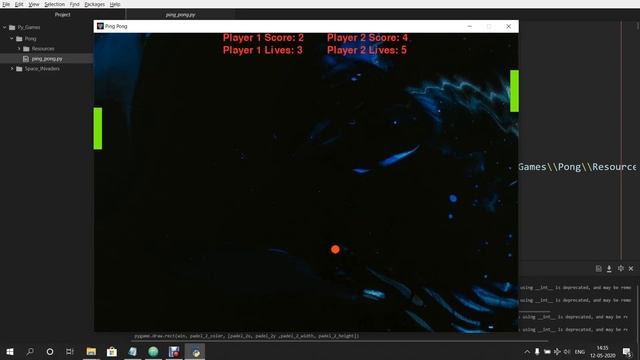Click the Player 1 Lives text
Viewport: 640px width, 360px height.
click(x=262, y=50)
